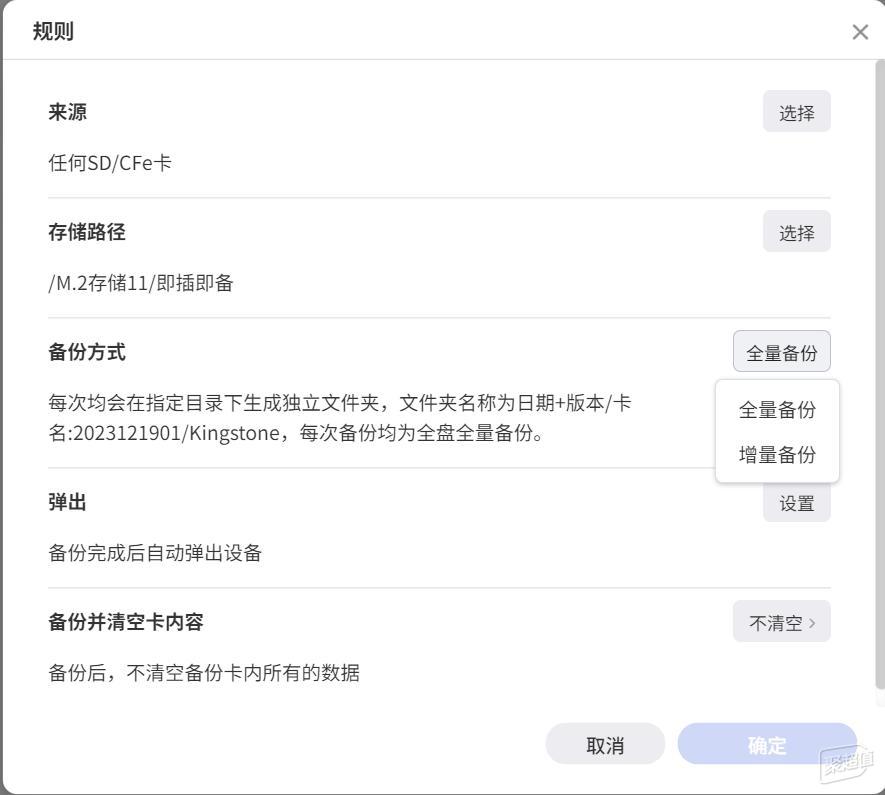Collapse the 备份方式 dropdown button
Screen dimensions: 885x795
pos(782,352)
